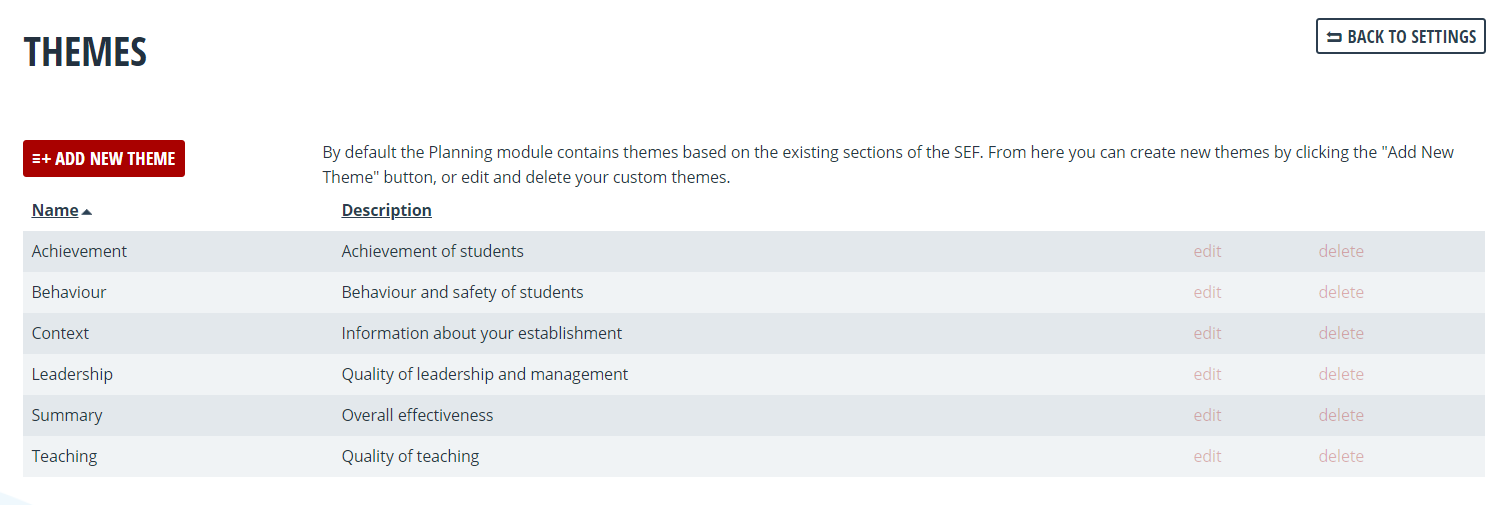The height and width of the screenshot is (505, 1505).
Task: Edit the Behaviour theme
Action: [x=1207, y=292]
